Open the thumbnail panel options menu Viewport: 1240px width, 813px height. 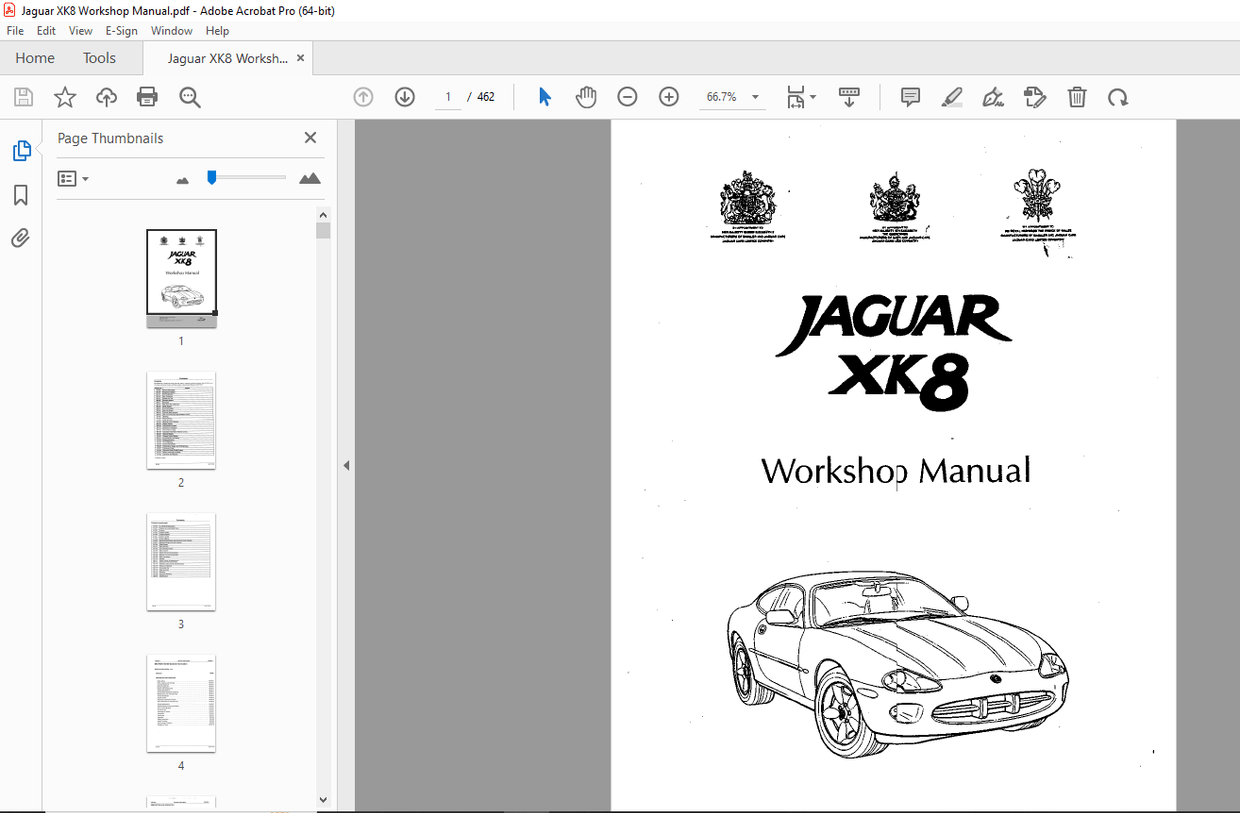point(71,178)
